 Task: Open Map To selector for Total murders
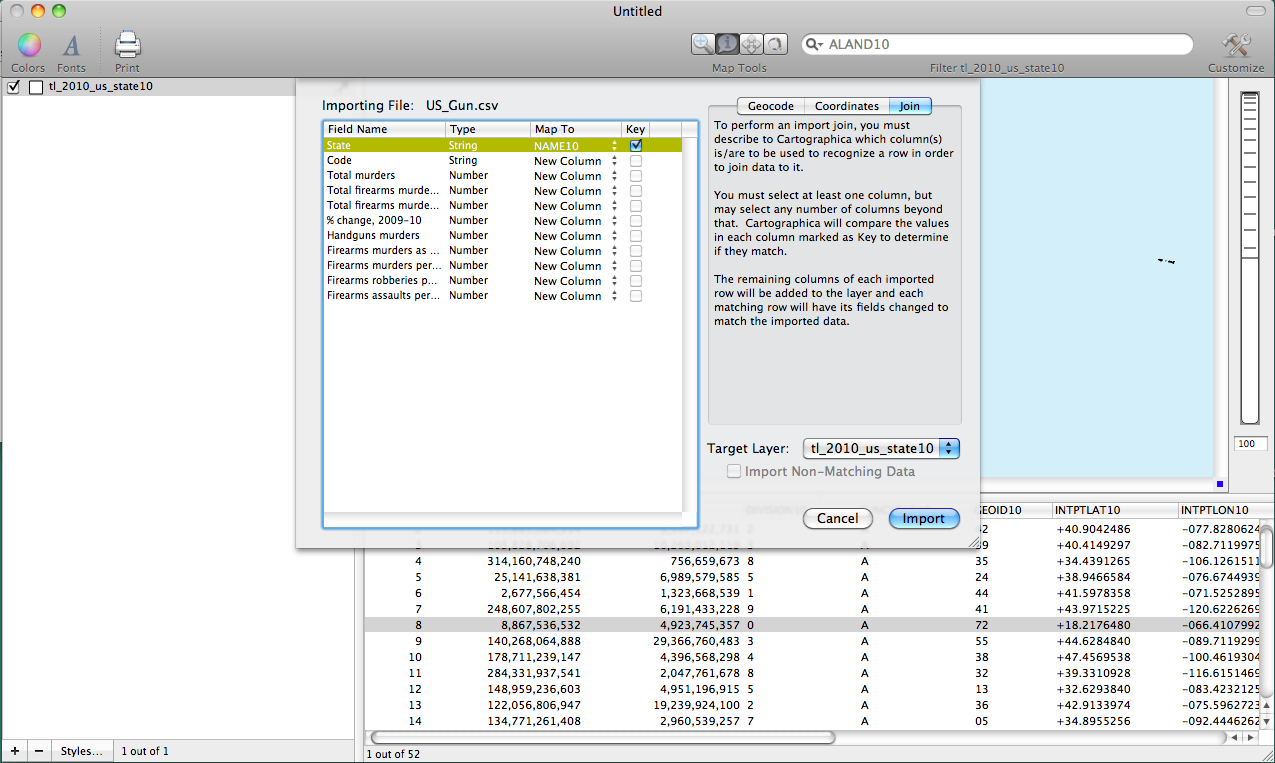[613, 176]
